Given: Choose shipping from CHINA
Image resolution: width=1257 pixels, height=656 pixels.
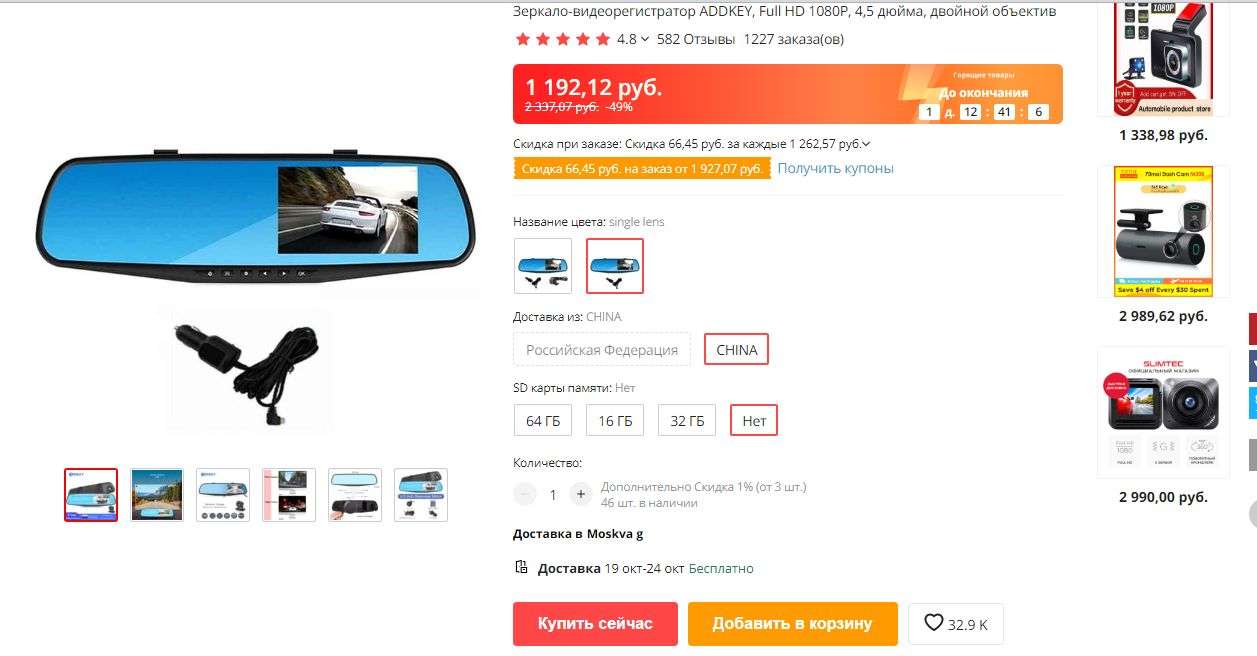Looking at the screenshot, I should pyautogui.click(x=737, y=350).
